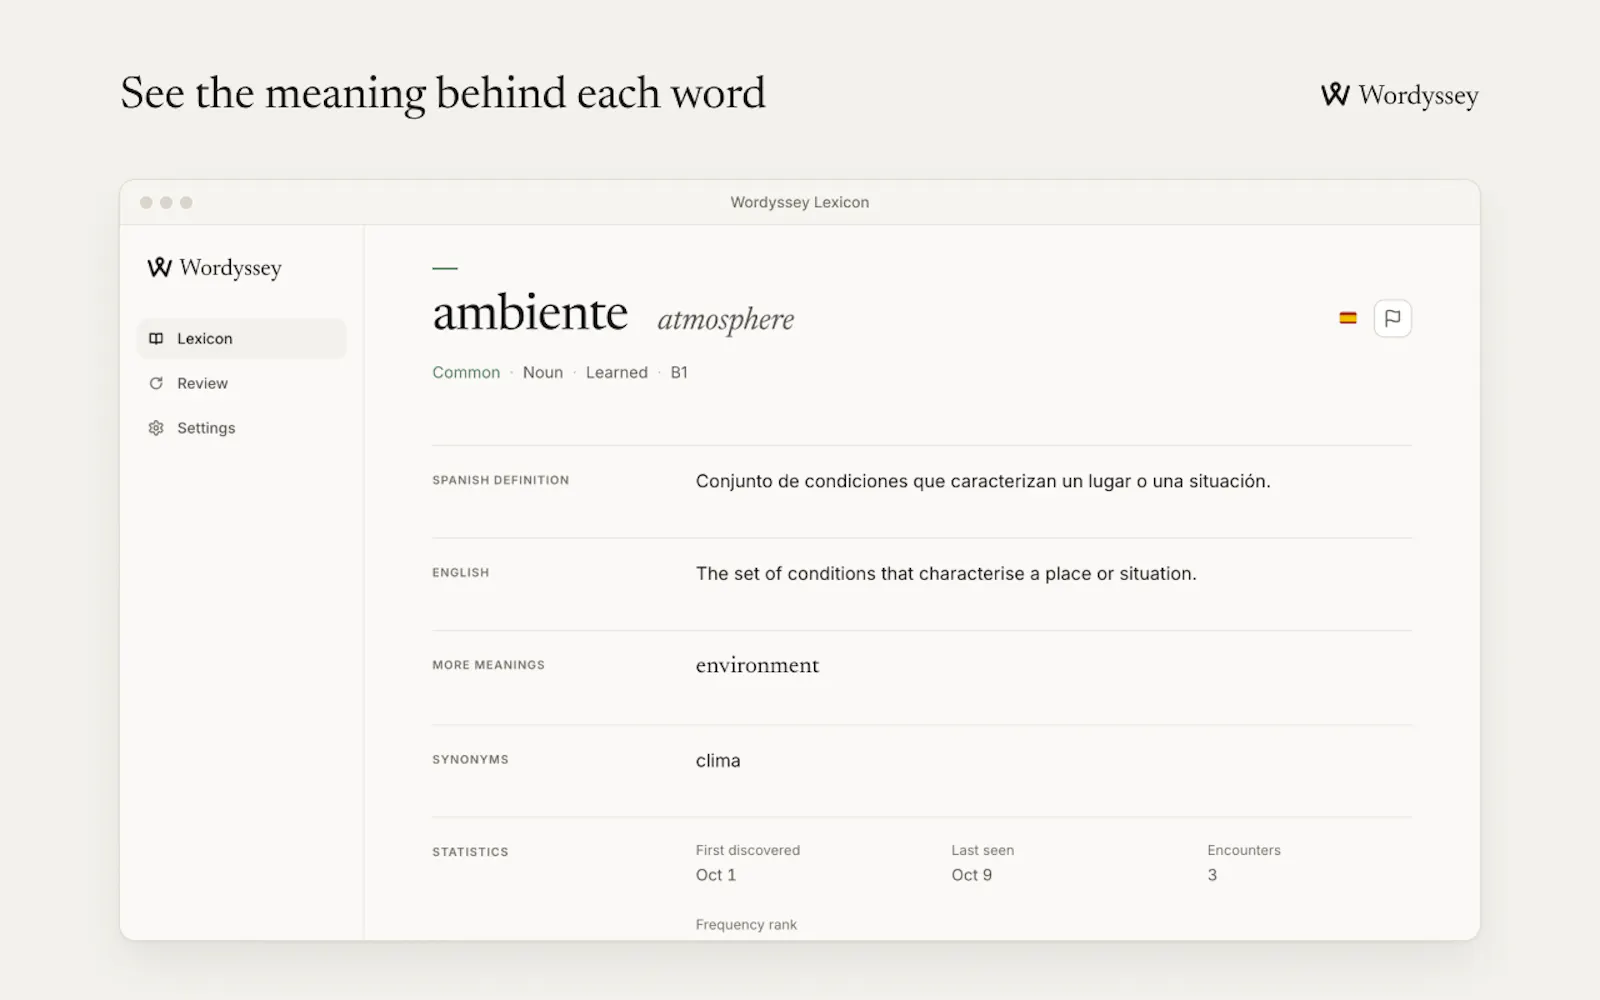The height and width of the screenshot is (1000, 1600).
Task: Click the Encounters value '3'
Action: (1212, 875)
